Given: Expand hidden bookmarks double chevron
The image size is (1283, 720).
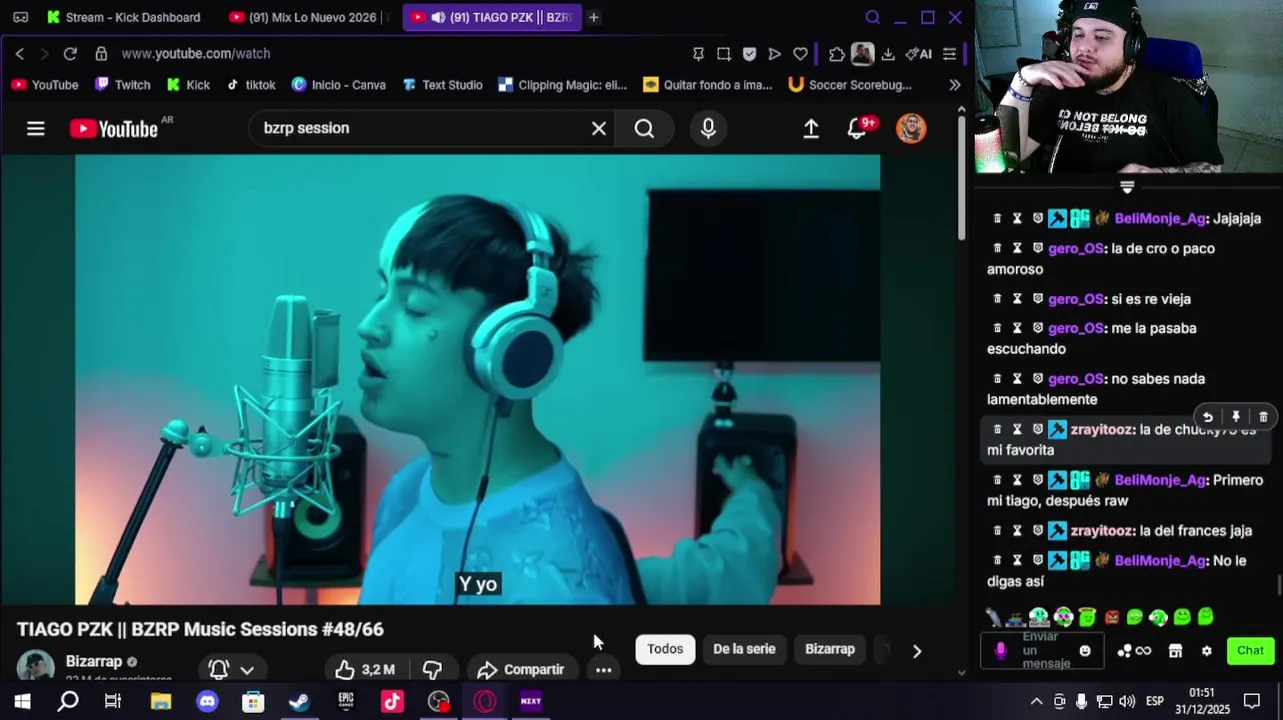Looking at the screenshot, I should coord(954,85).
